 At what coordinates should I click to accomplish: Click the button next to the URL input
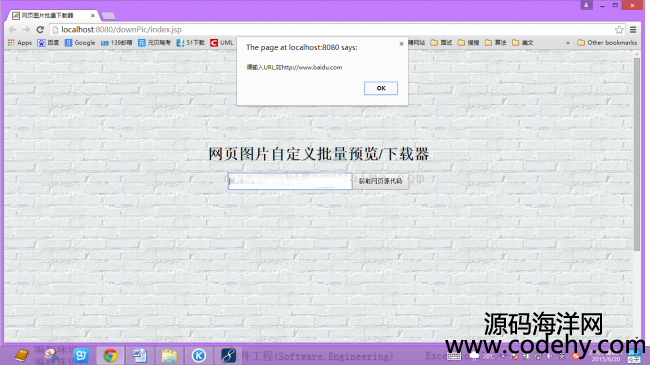click(380, 181)
